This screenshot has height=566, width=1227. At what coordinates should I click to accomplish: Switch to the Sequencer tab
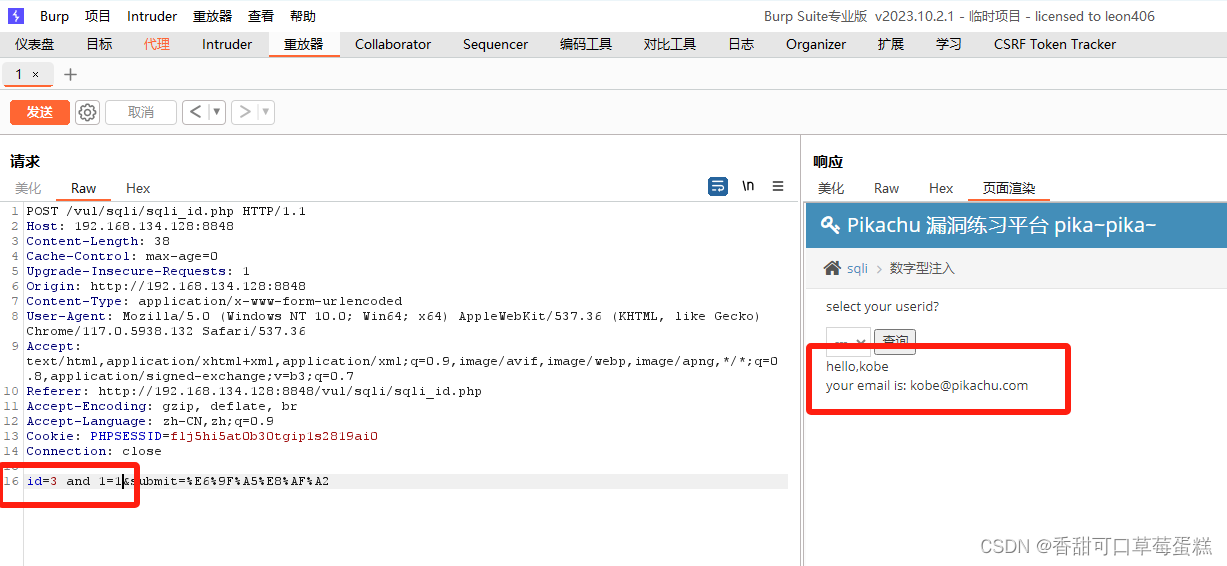tap(495, 44)
